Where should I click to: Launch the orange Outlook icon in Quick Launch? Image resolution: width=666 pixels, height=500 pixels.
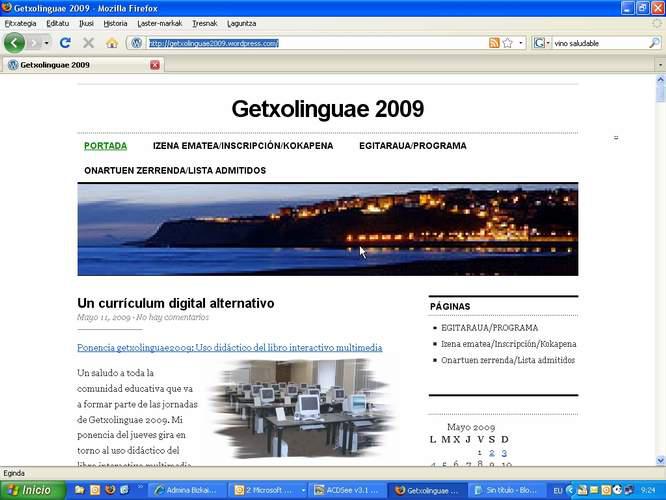95,490
